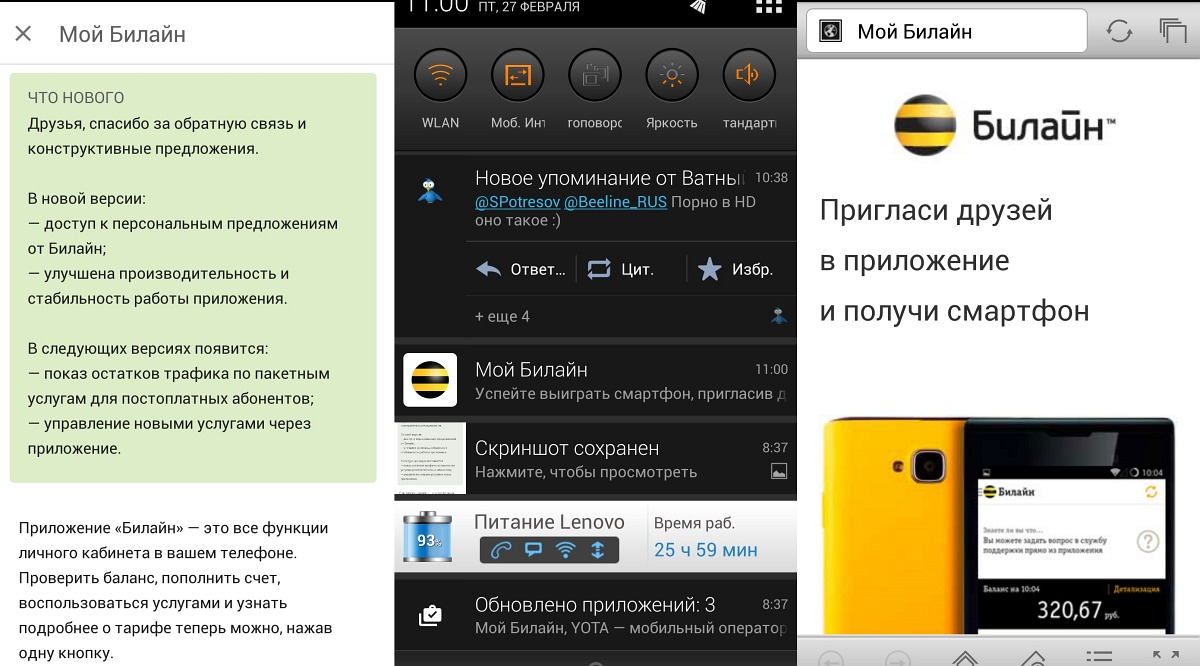Image resolution: width=1200 pixels, height=666 pixels.
Task: Tap Ответ… to reply to the tweet
Action: coord(521,269)
